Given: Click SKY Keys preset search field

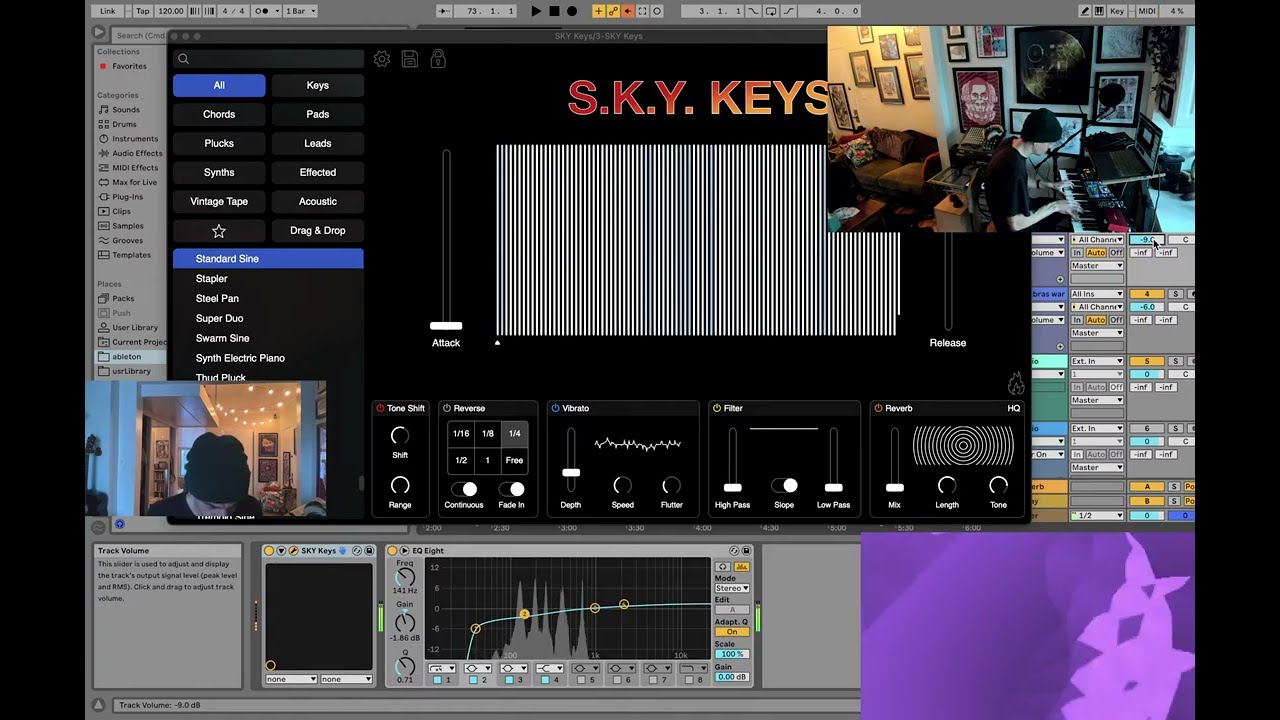Looking at the screenshot, I should pos(268,59).
